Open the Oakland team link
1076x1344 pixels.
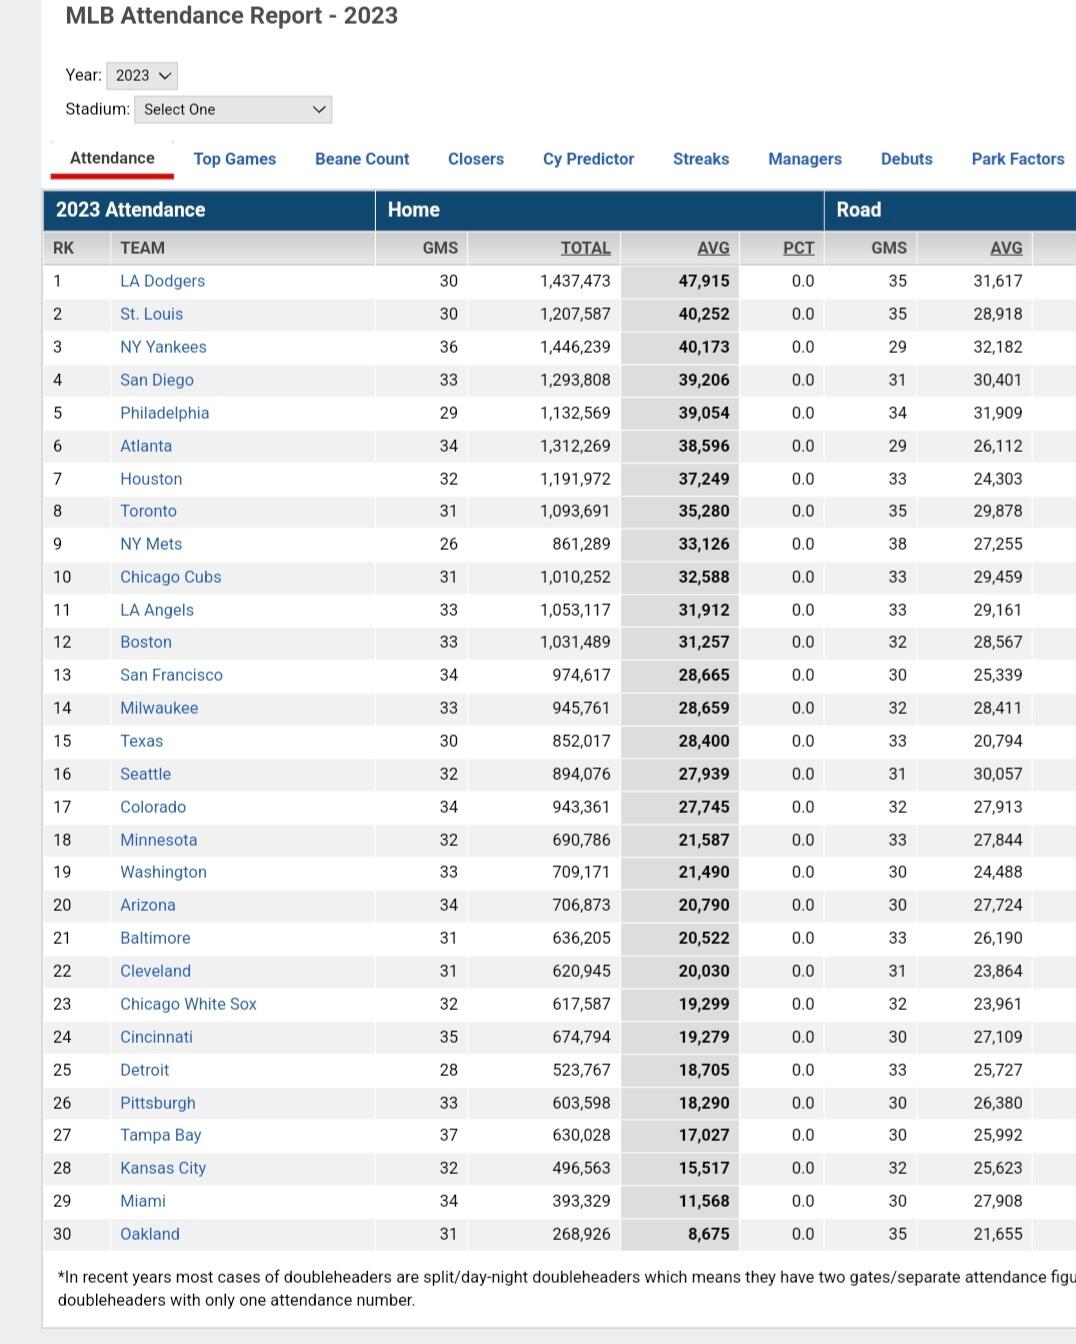150,1234
